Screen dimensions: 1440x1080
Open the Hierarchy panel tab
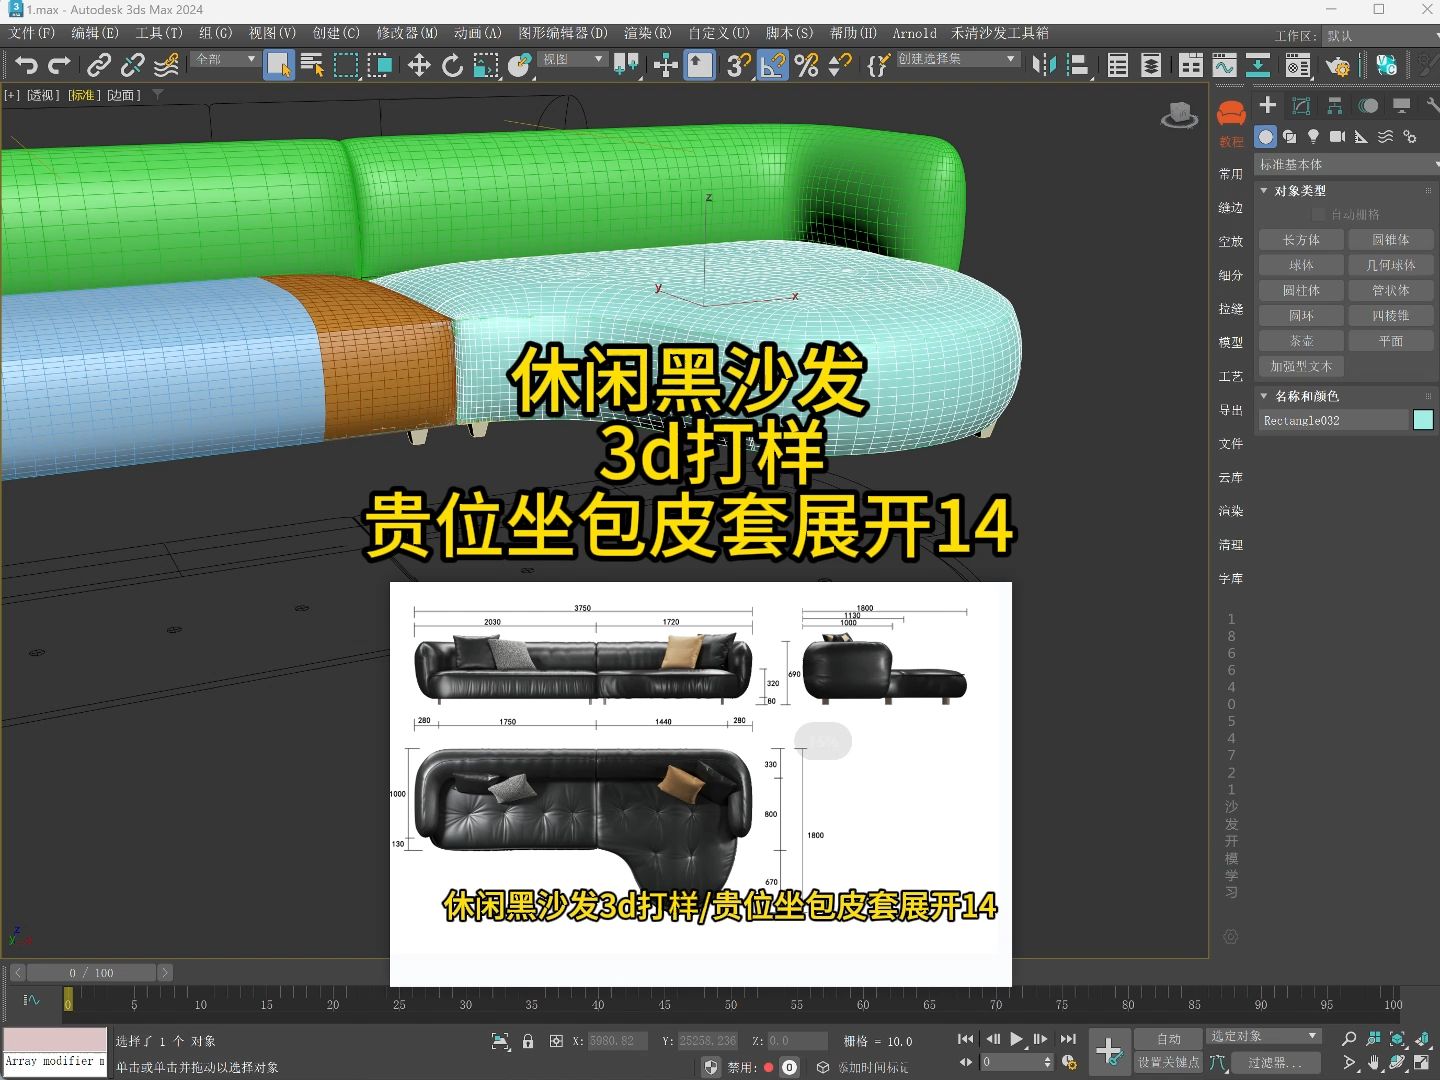click(x=1335, y=105)
